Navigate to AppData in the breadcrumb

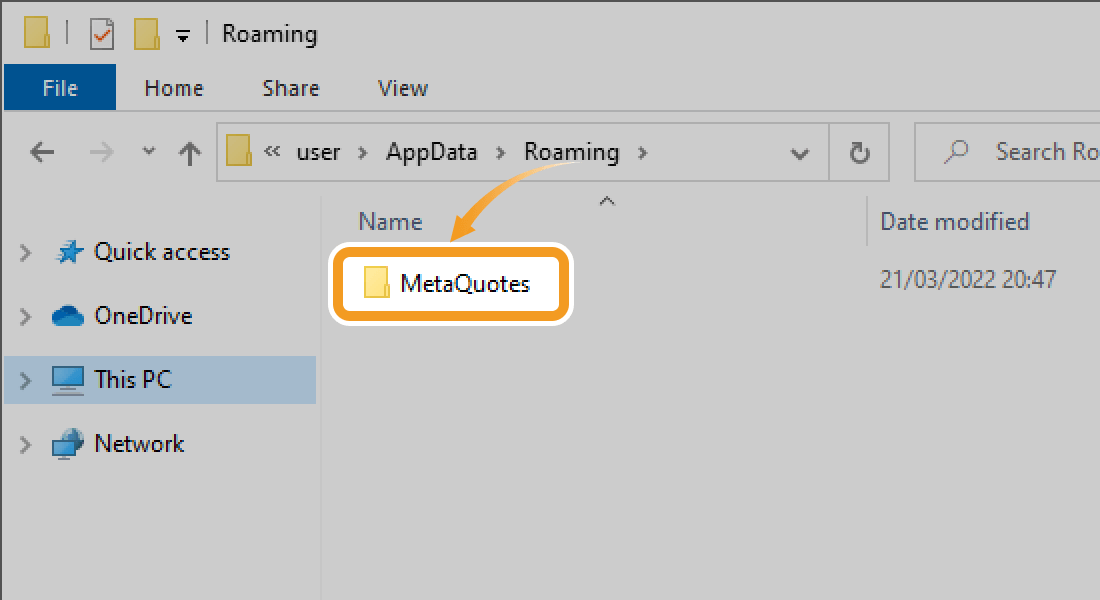432,152
